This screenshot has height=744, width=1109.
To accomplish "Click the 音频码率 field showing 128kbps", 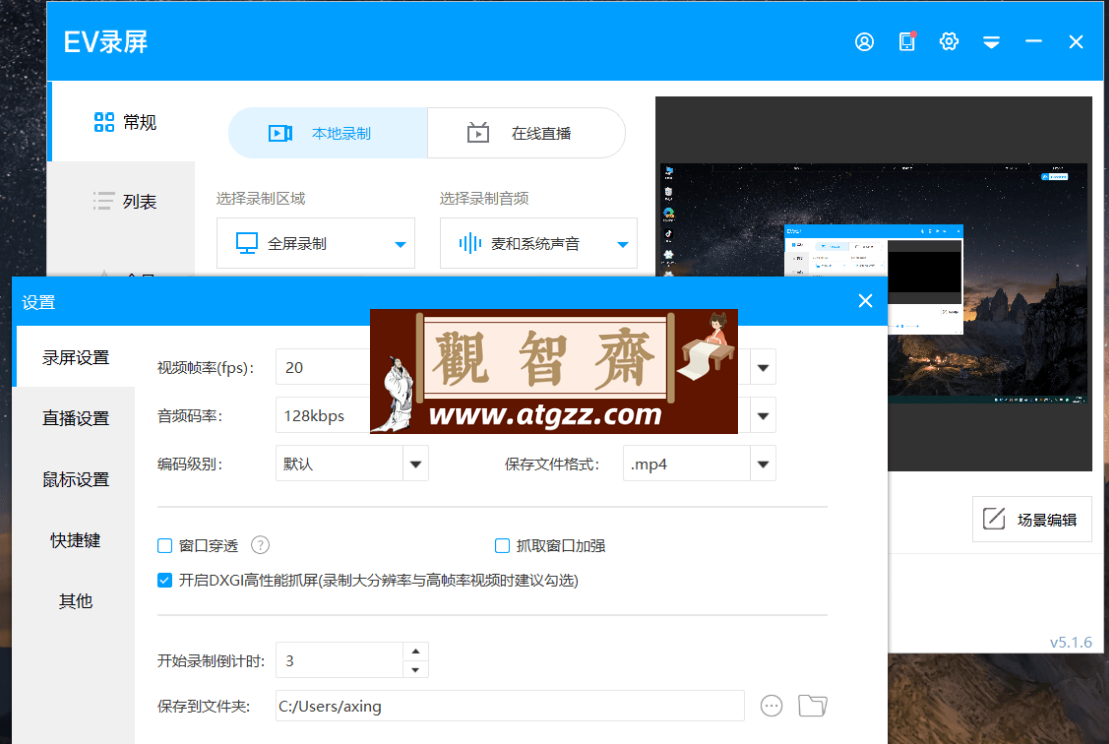I will 323,416.
